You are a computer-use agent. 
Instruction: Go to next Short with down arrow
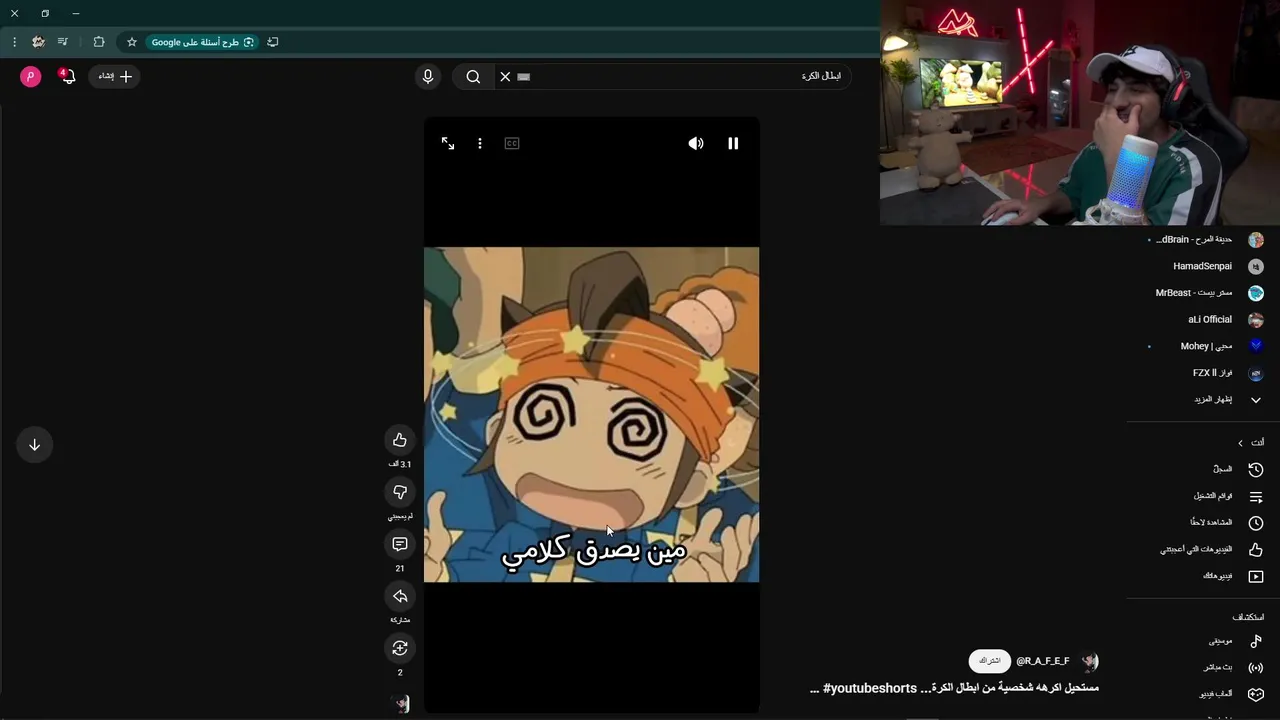[x=34, y=445]
